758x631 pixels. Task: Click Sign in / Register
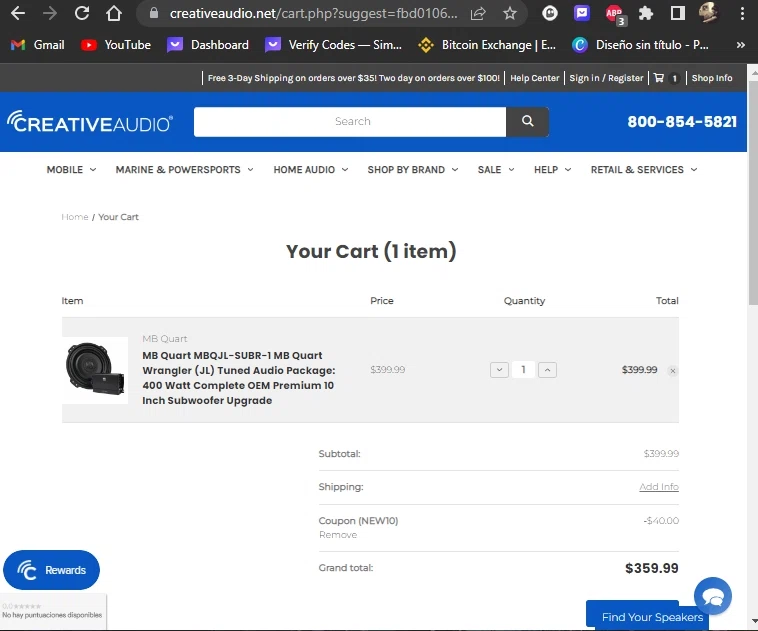[606, 78]
